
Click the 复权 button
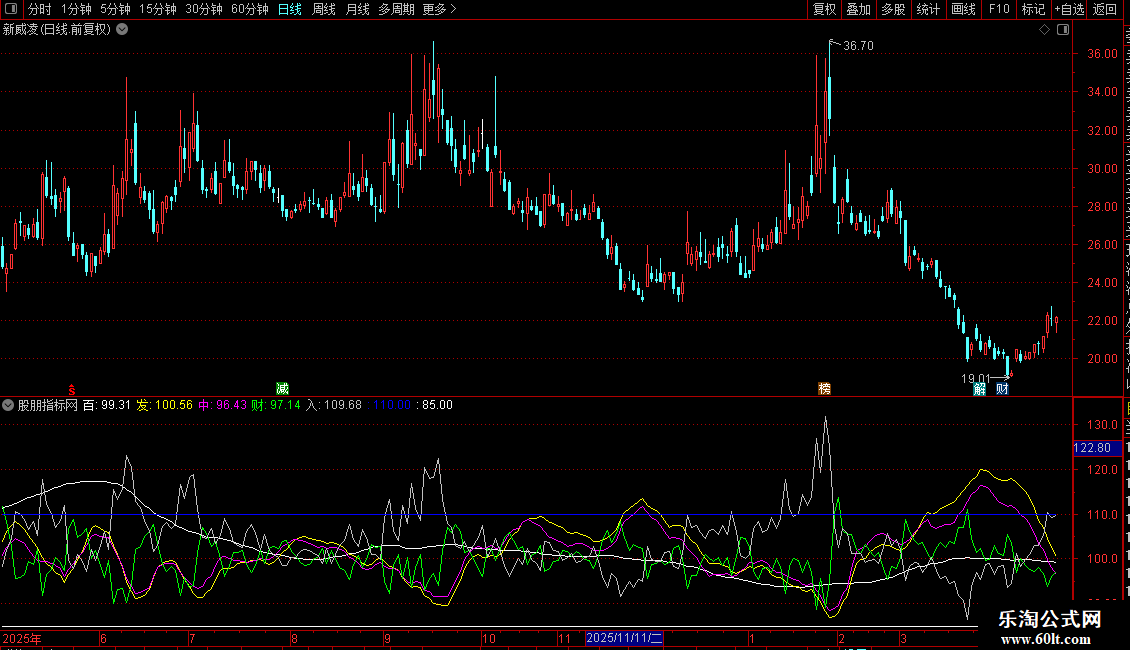(824, 9)
